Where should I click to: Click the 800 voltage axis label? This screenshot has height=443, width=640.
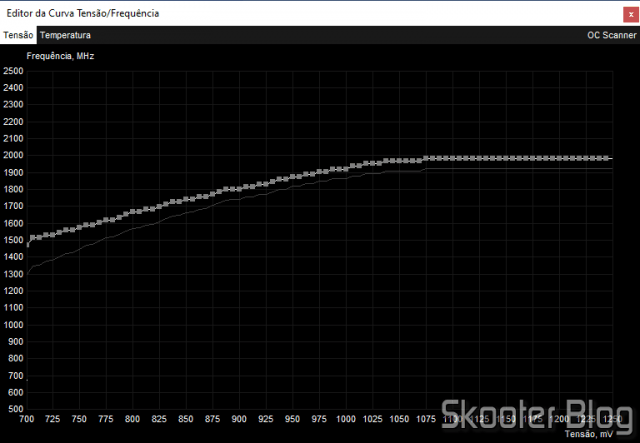pyautogui.click(x=132, y=419)
